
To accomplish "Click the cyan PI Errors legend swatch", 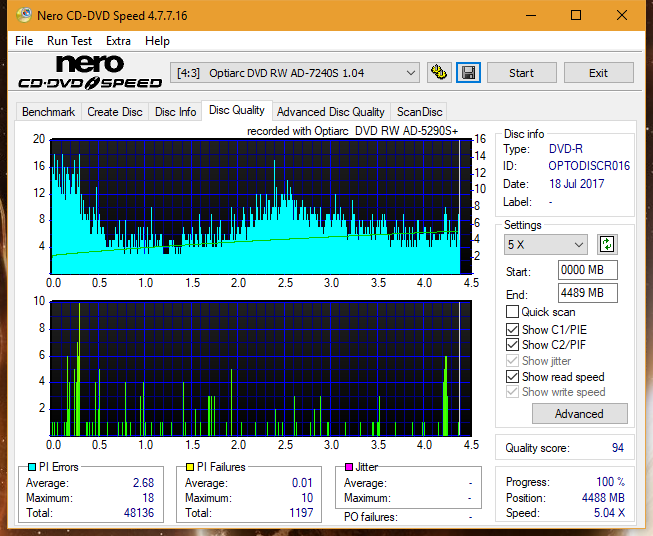I will pos(31,467).
